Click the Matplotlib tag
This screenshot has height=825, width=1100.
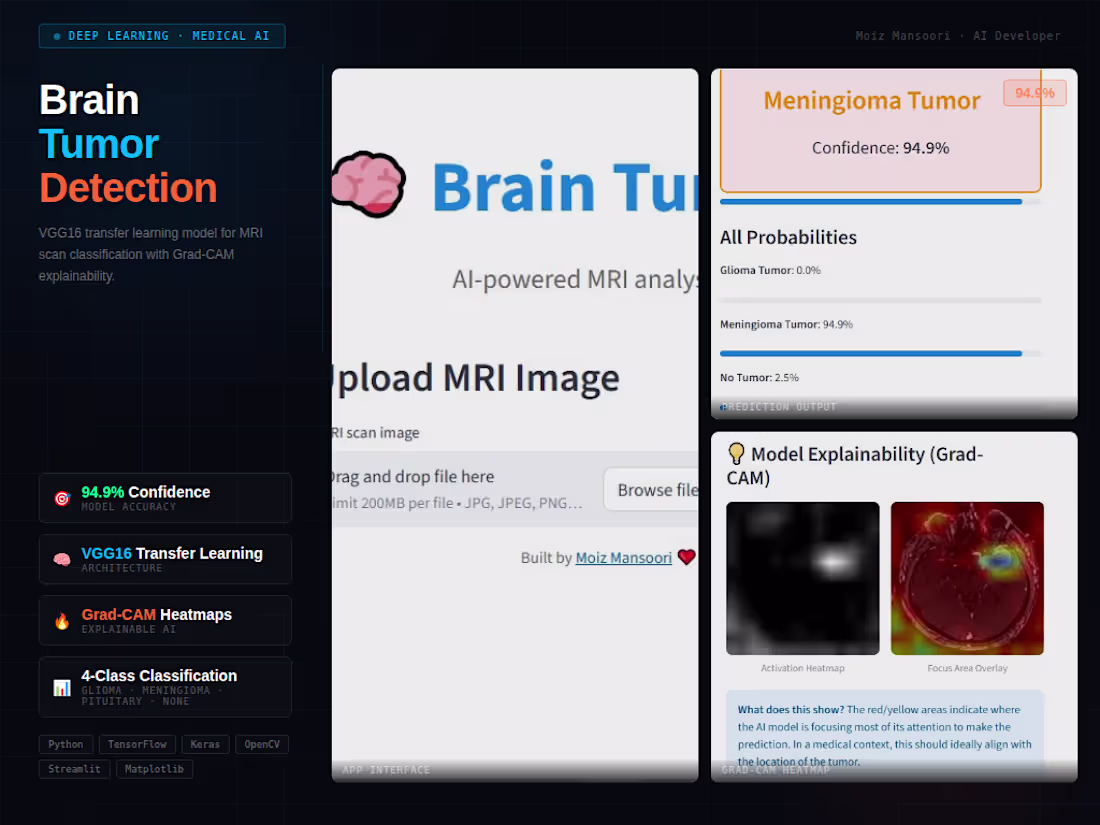coord(154,768)
